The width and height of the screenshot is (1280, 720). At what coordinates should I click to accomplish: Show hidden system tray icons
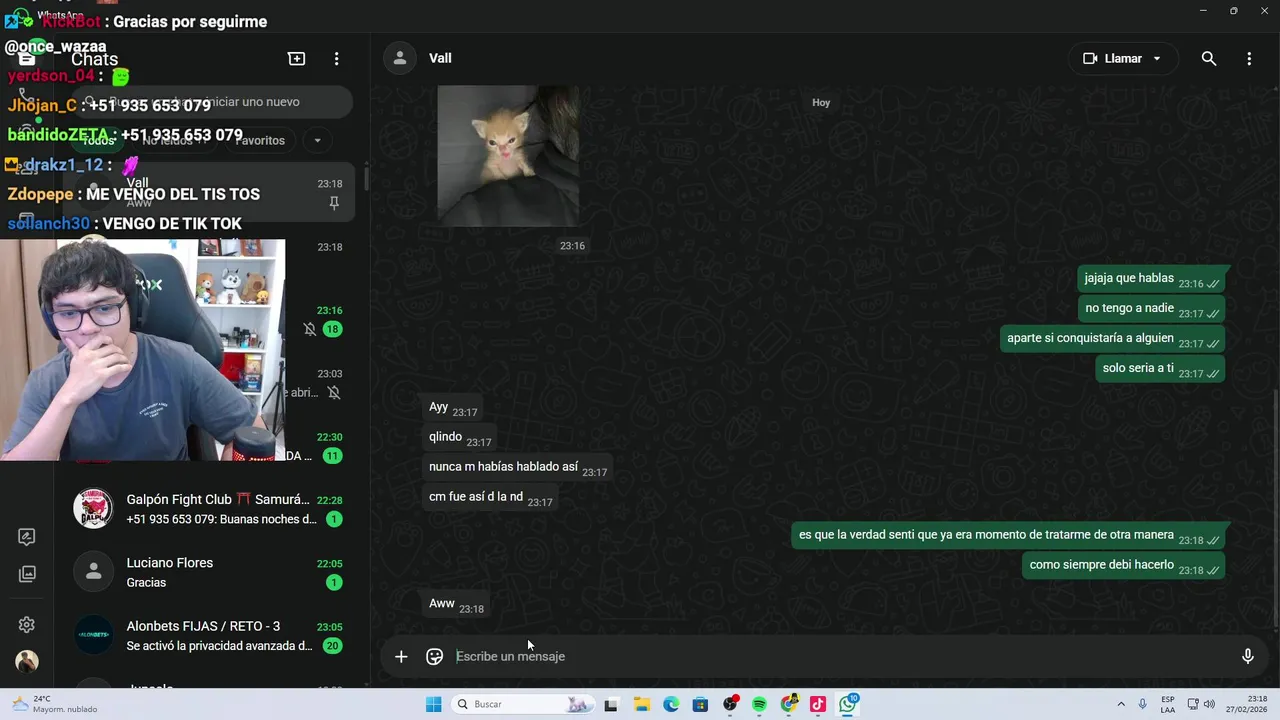coord(1121,705)
